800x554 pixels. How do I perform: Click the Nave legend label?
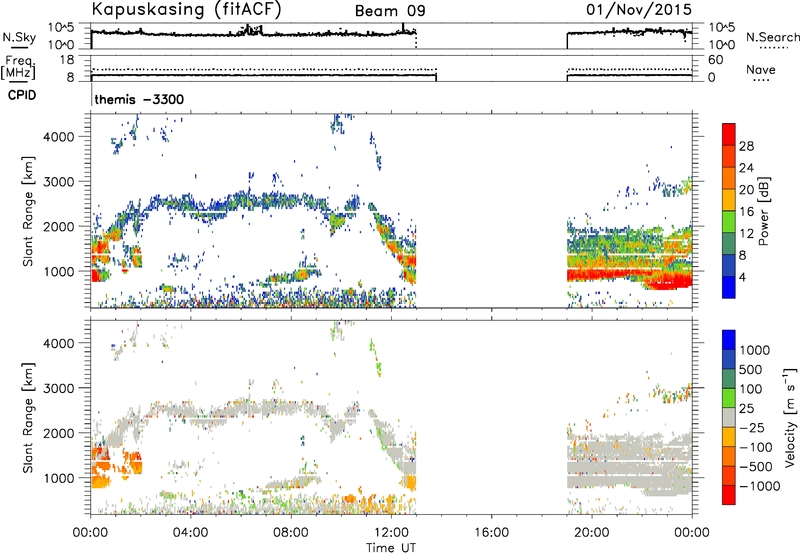760,69
